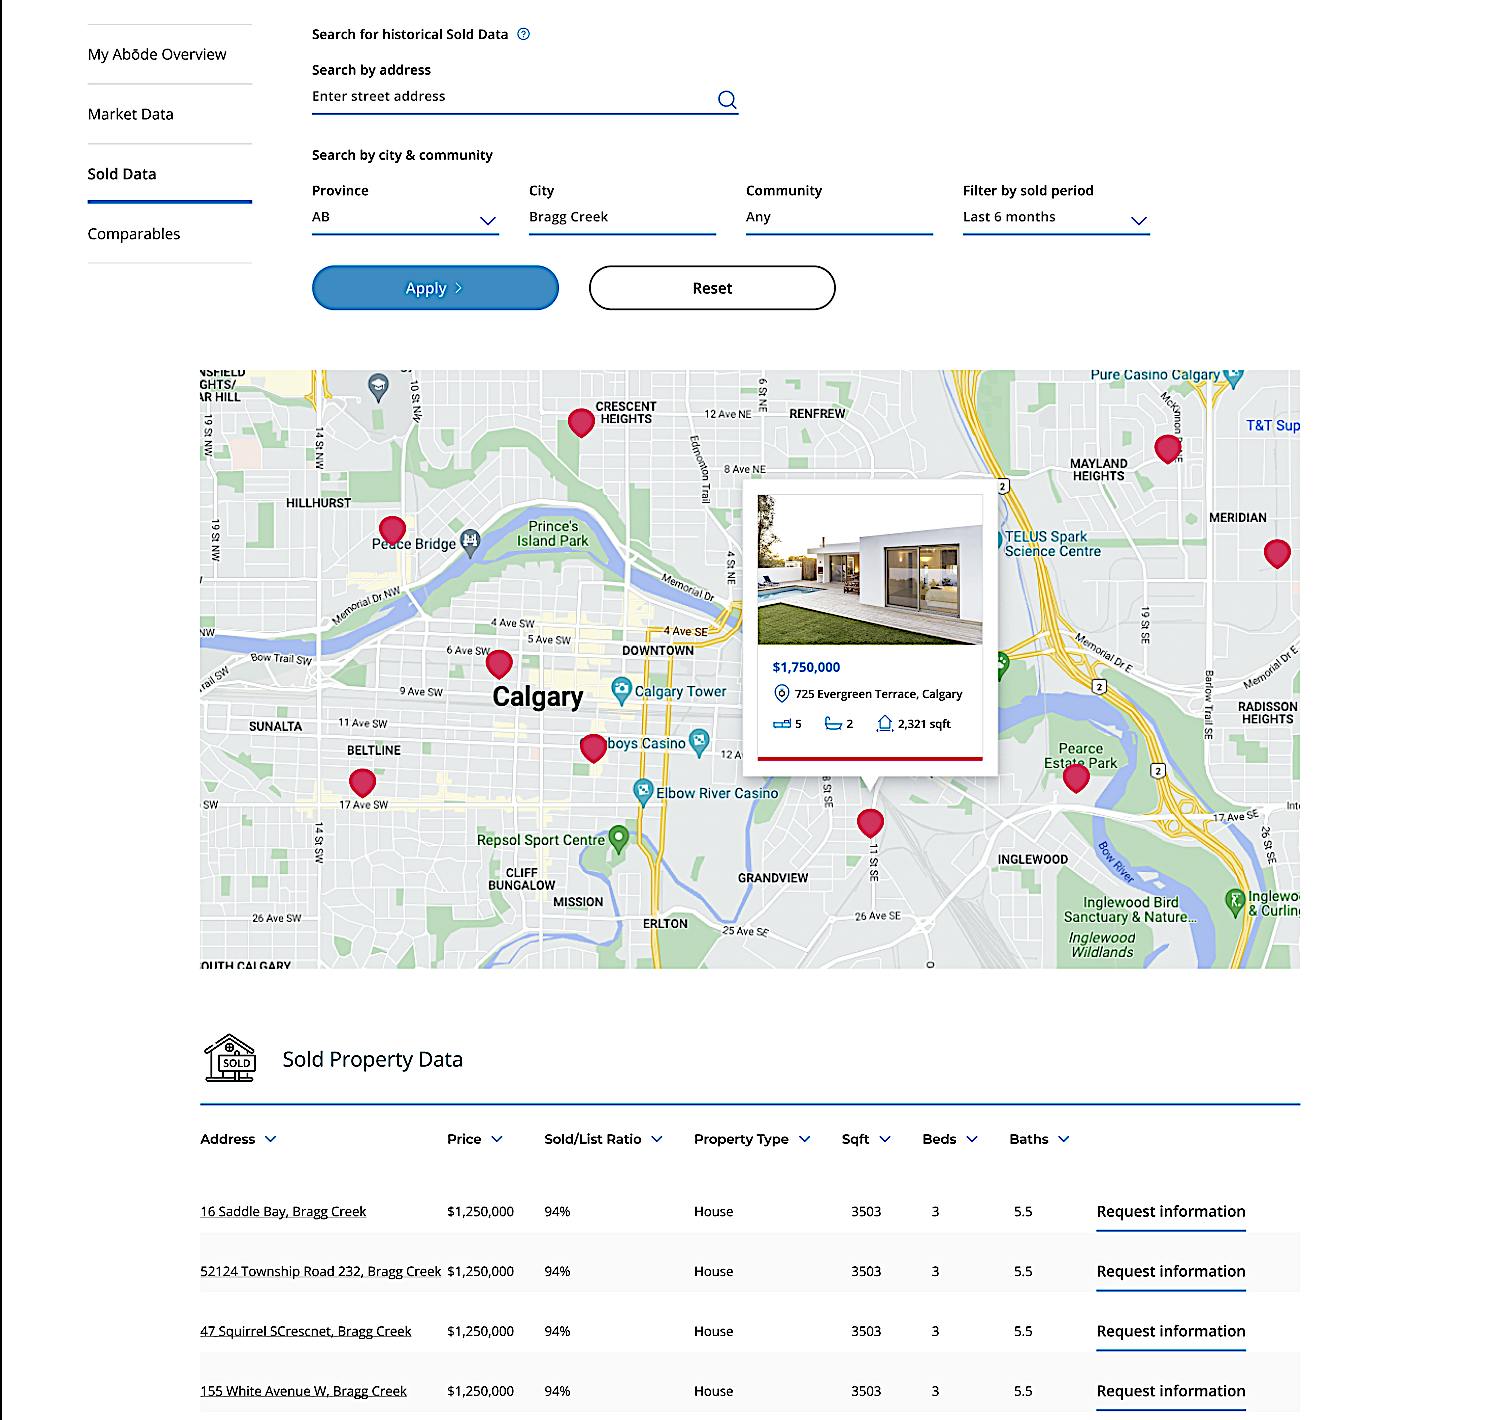
Task: Sort table by Address column
Action: pos(238,1139)
